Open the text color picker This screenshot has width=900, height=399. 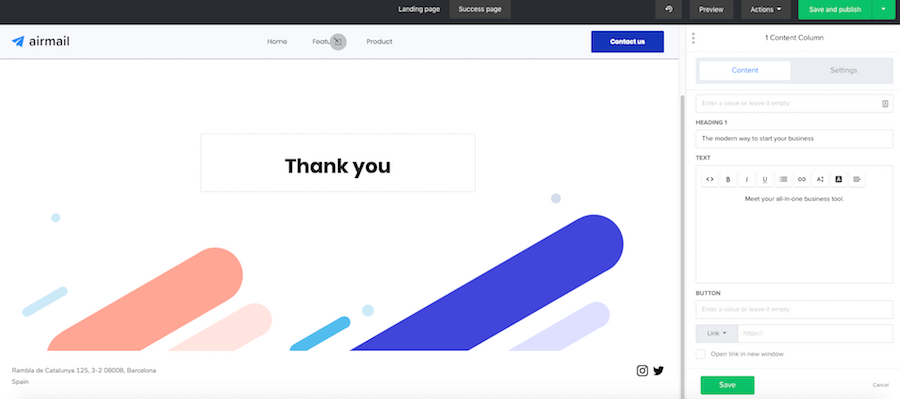click(x=839, y=179)
